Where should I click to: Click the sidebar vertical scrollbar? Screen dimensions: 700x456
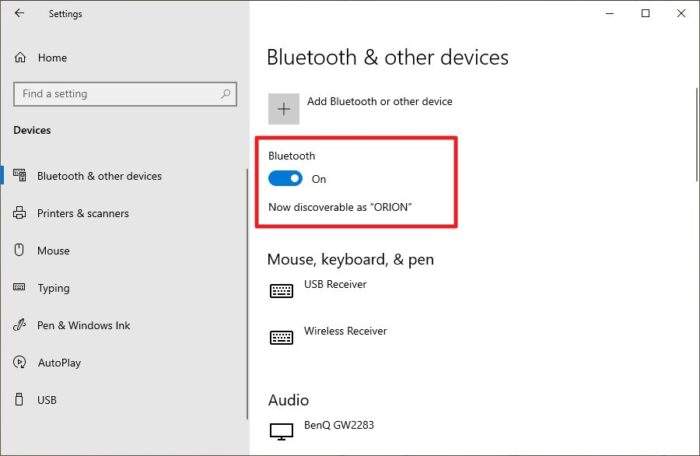(247, 294)
